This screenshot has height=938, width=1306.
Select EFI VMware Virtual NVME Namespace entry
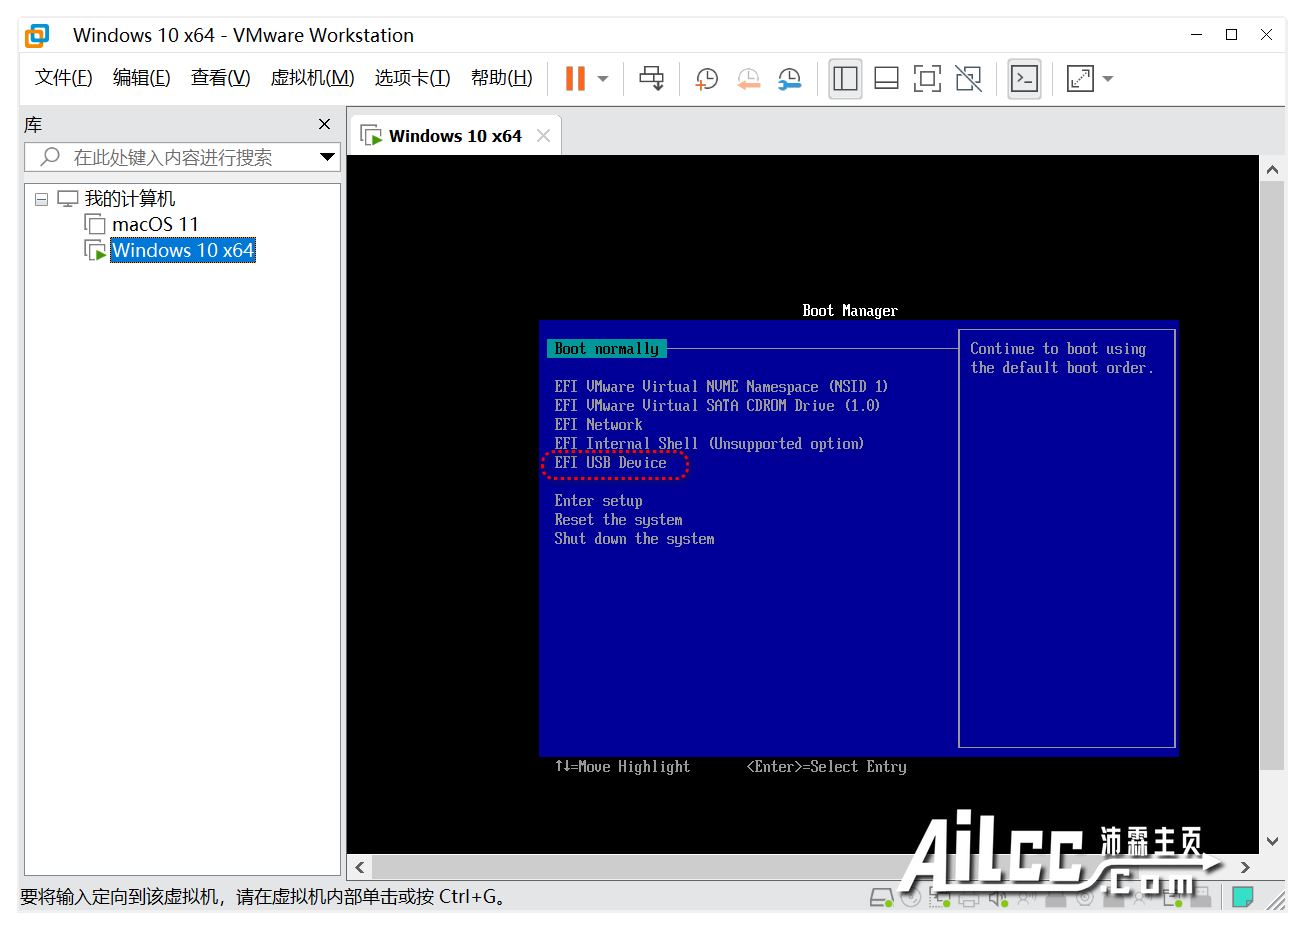coord(721,387)
